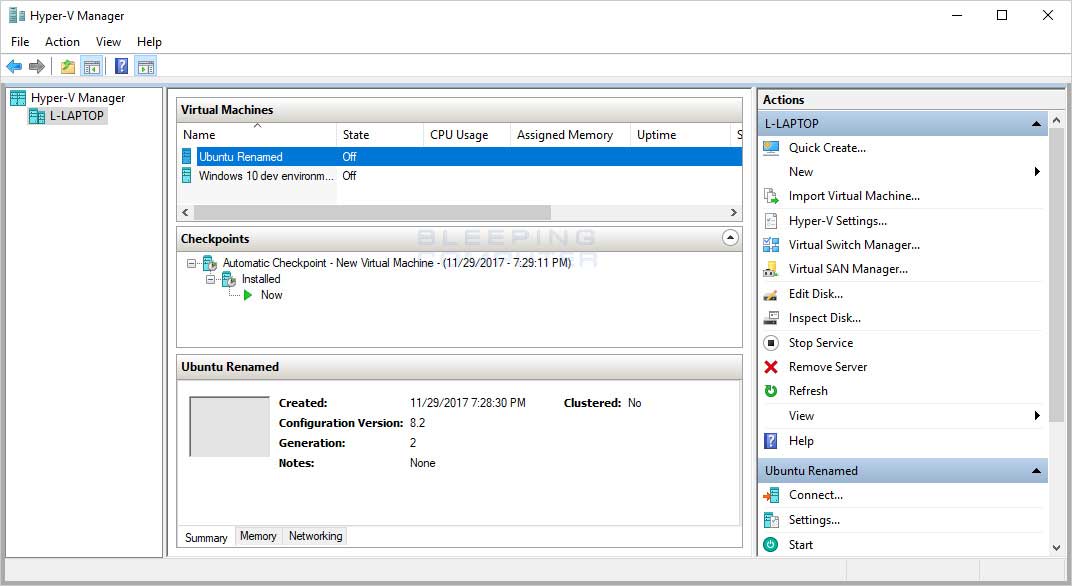Click the Windows 10 dev environment VM icon
1072x586 pixels.
tap(187, 176)
